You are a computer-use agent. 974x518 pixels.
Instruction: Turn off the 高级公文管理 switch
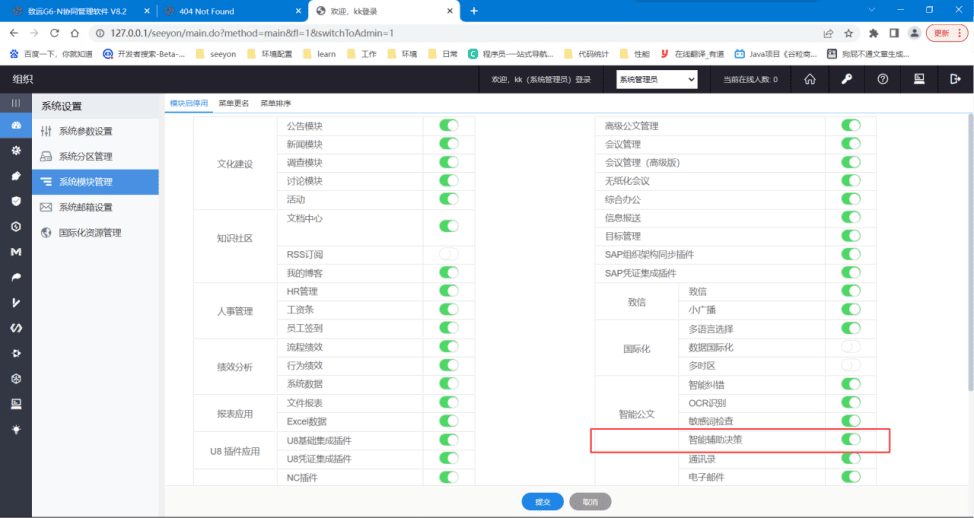click(851, 125)
